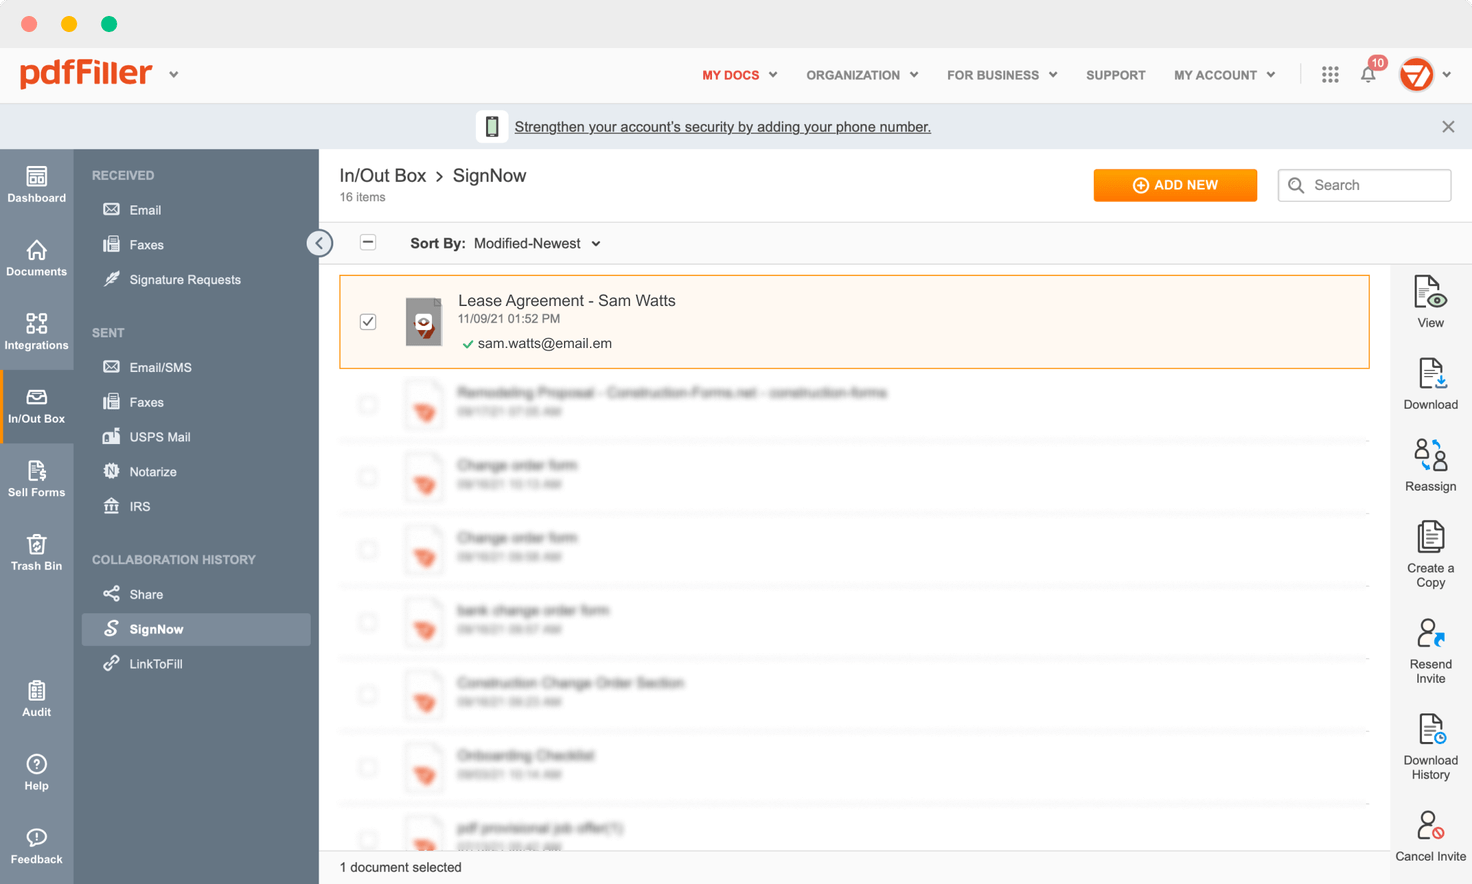1472x884 pixels.
Task: Click the Reassign icon on the right
Action: point(1429,463)
